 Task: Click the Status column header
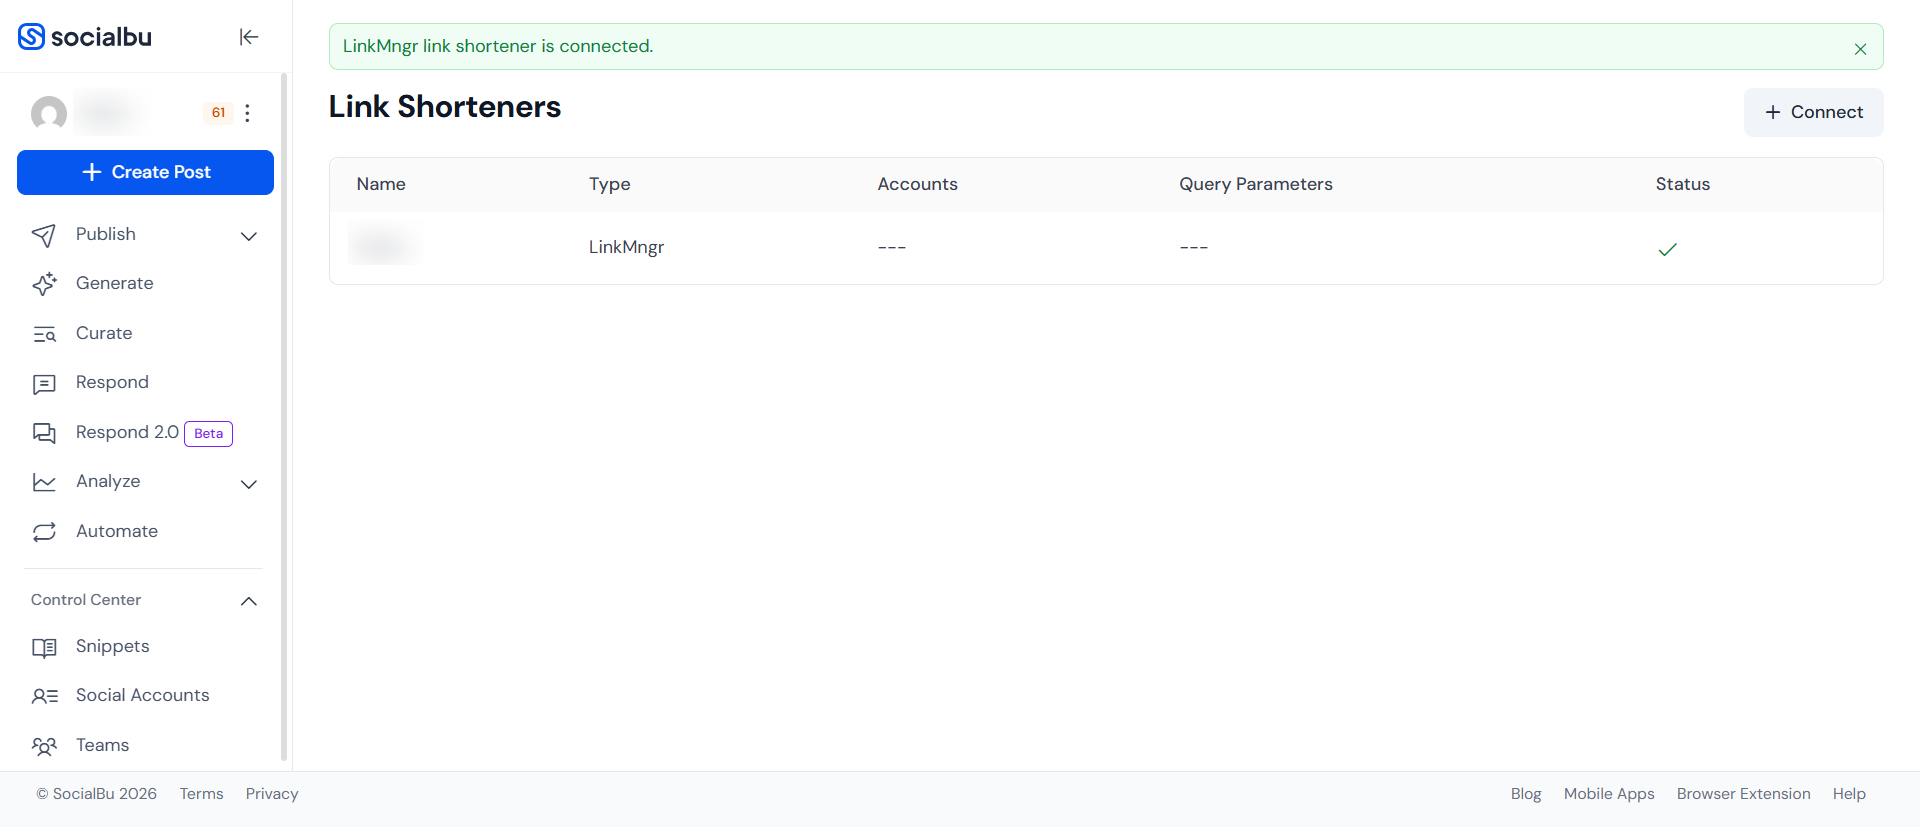coord(1683,184)
